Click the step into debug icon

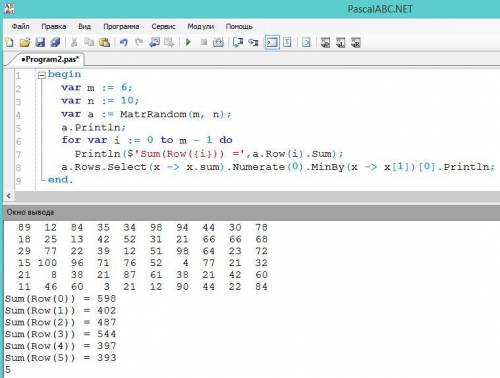(x=253, y=42)
